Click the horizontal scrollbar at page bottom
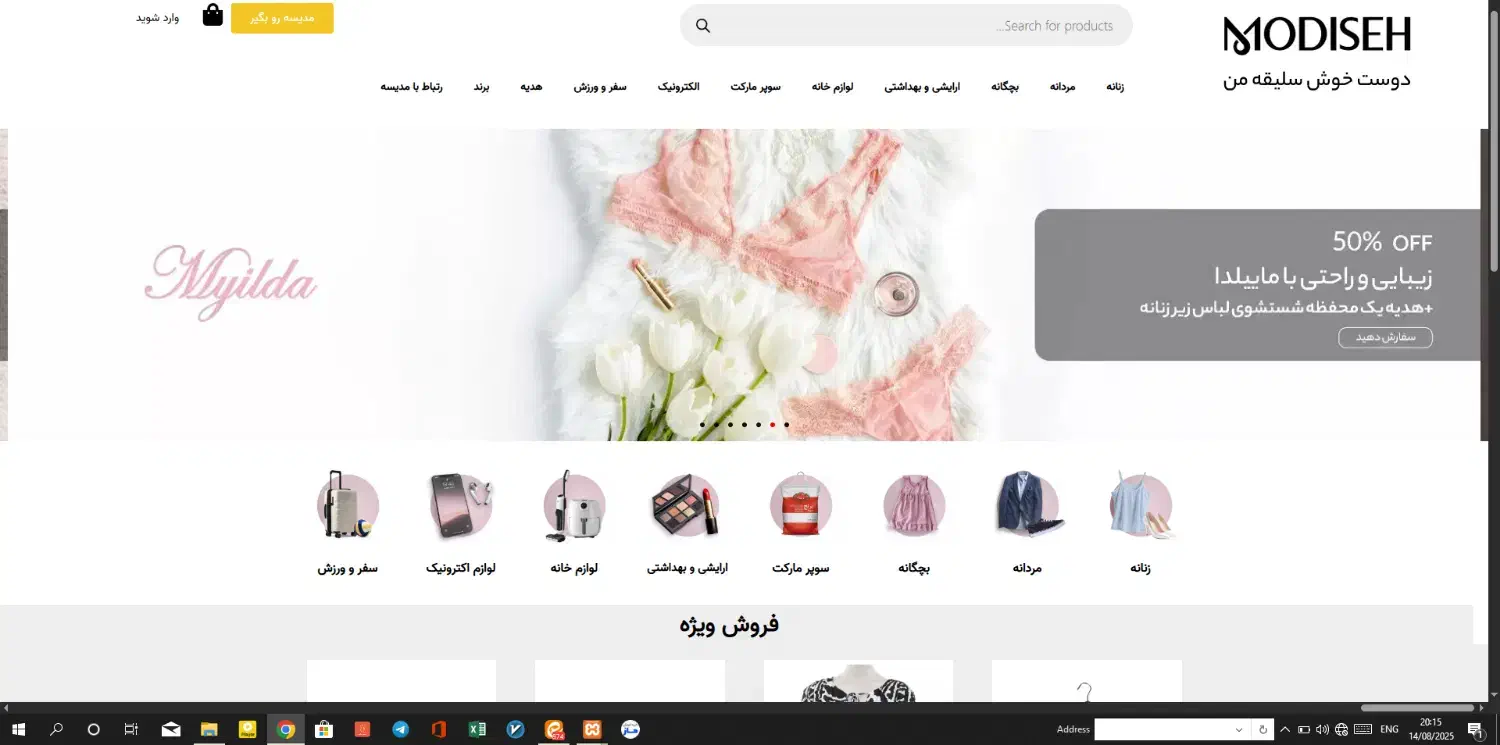 (x=1416, y=708)
